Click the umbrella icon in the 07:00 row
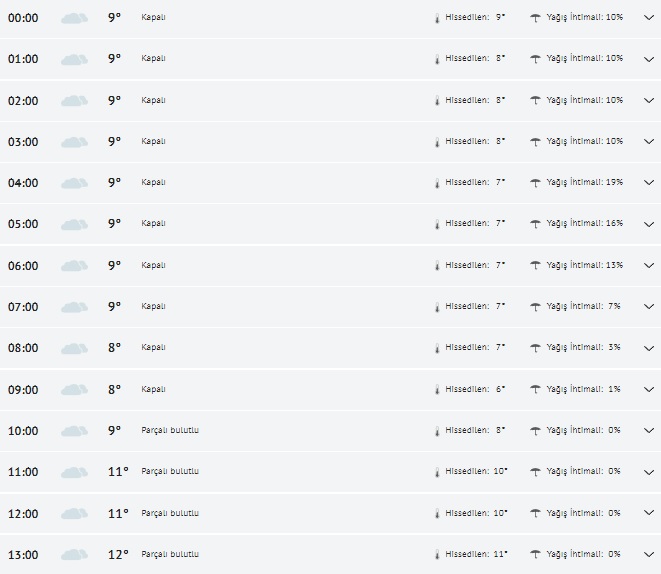This screenshot has width=661, height=574. point(536,307)
